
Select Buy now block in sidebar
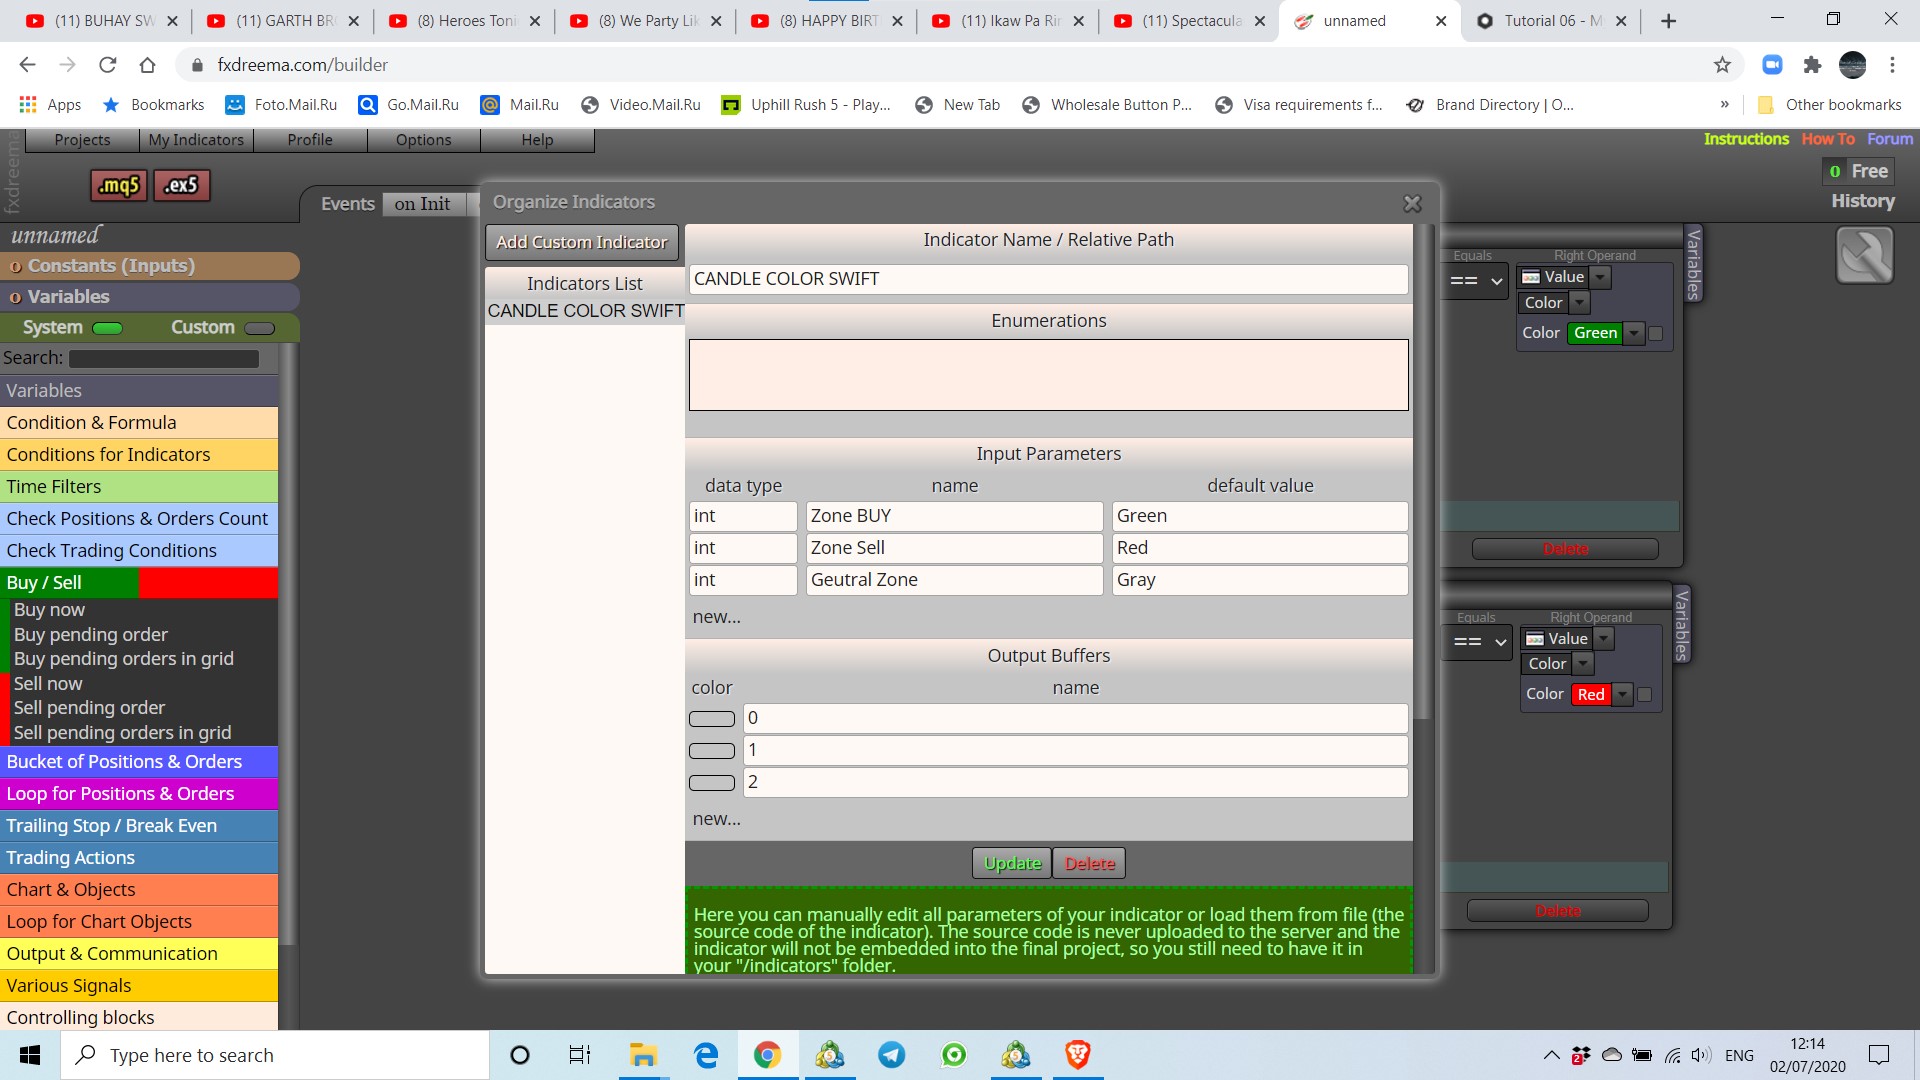coord(49,610)
